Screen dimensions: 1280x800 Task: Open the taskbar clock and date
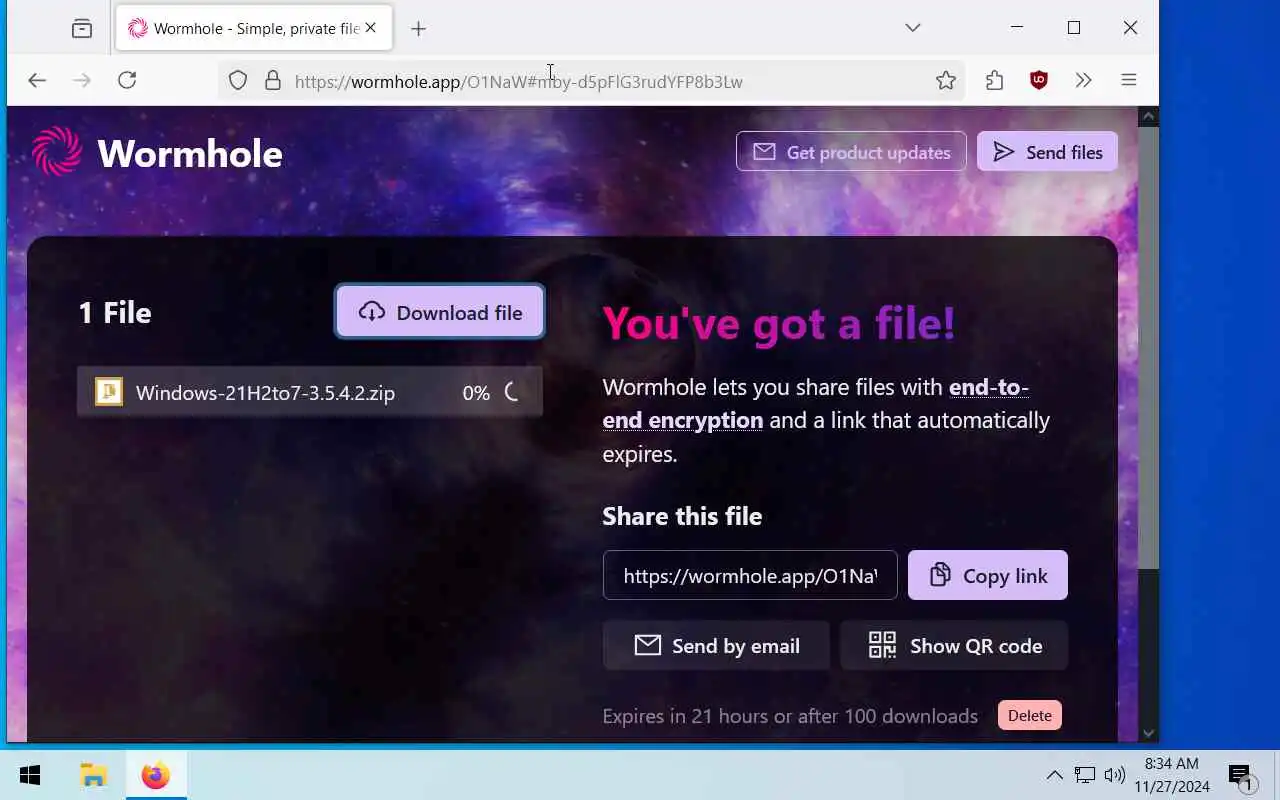point(1172,775)
